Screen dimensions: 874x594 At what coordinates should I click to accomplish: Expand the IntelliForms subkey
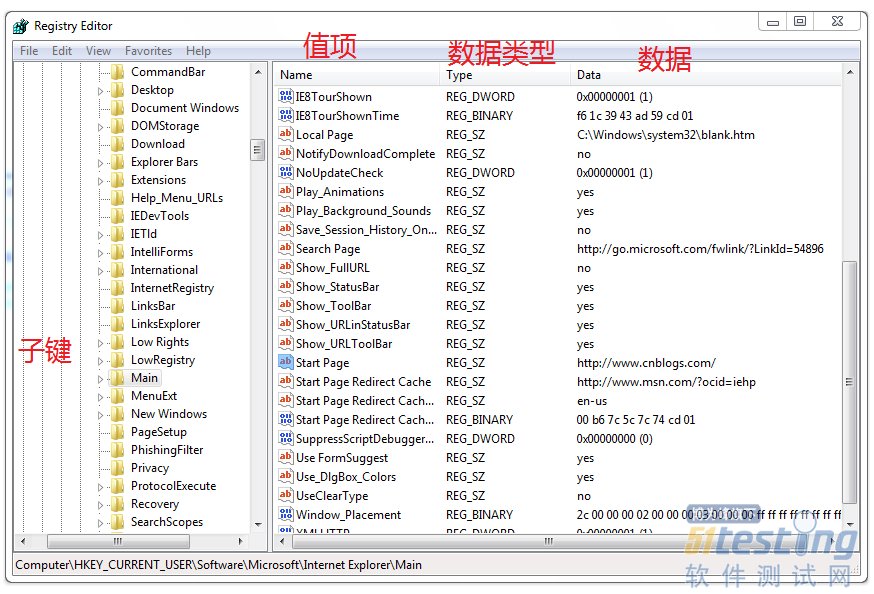(100, 253)
